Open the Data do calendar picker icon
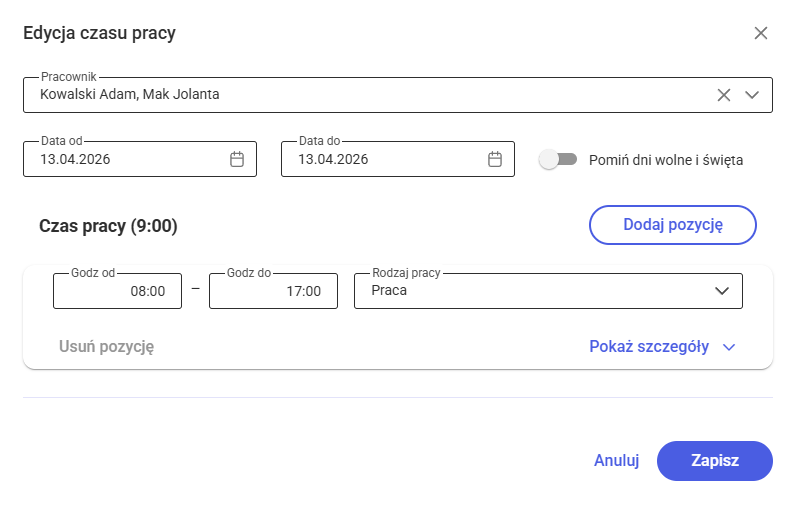 (x=495, y=159)
